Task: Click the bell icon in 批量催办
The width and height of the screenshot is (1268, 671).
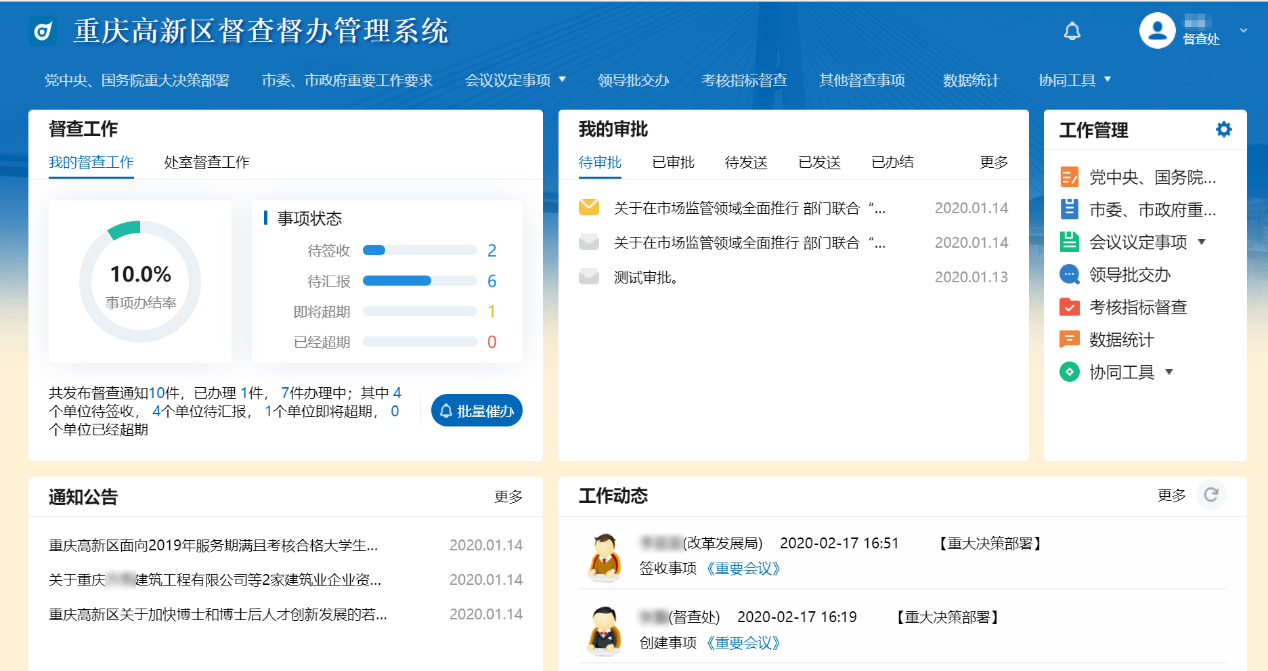Action: [x=446, y=411]
